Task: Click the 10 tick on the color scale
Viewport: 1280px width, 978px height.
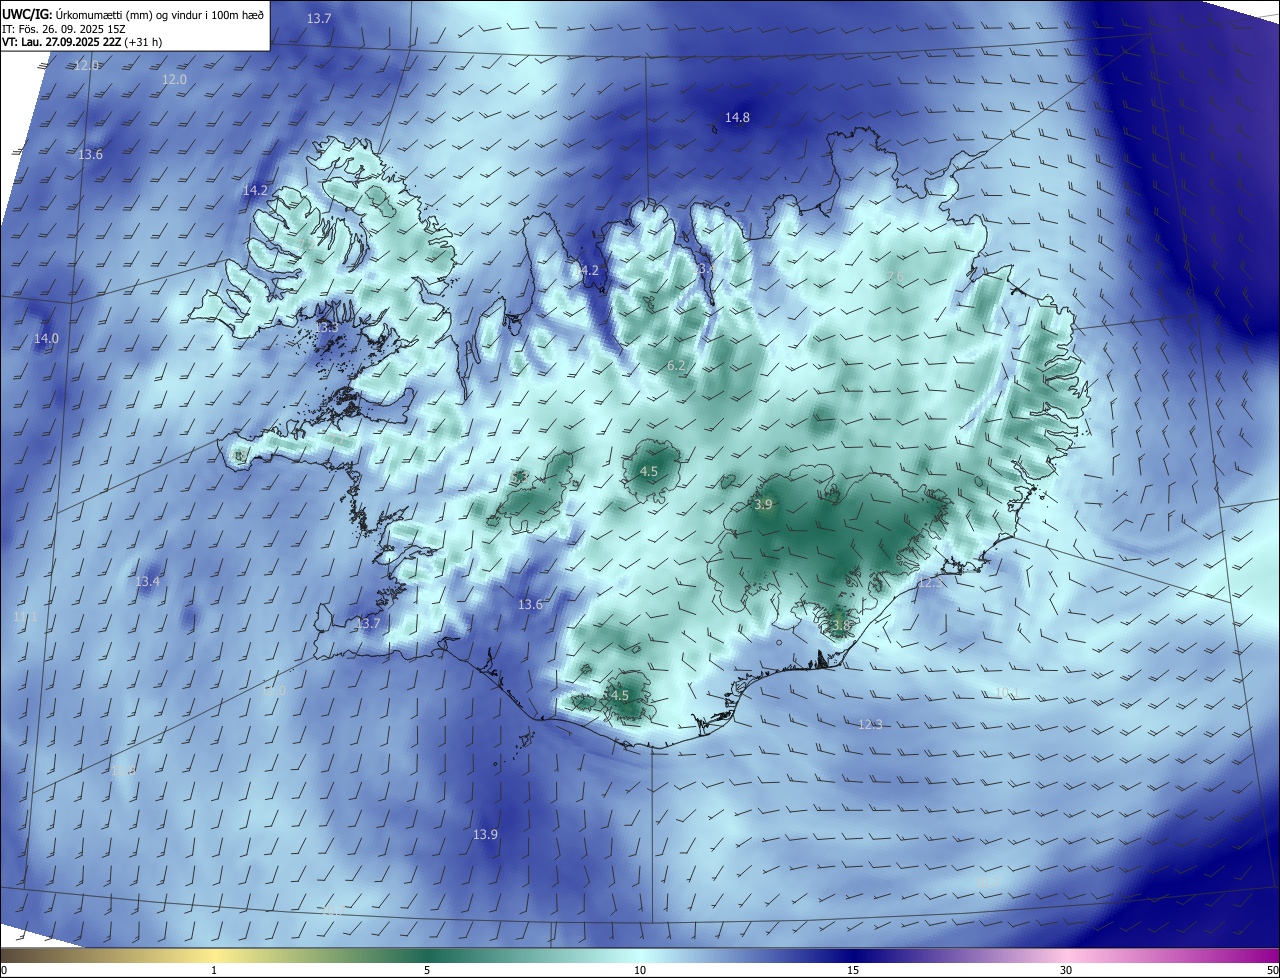Action: click(640, 970)
